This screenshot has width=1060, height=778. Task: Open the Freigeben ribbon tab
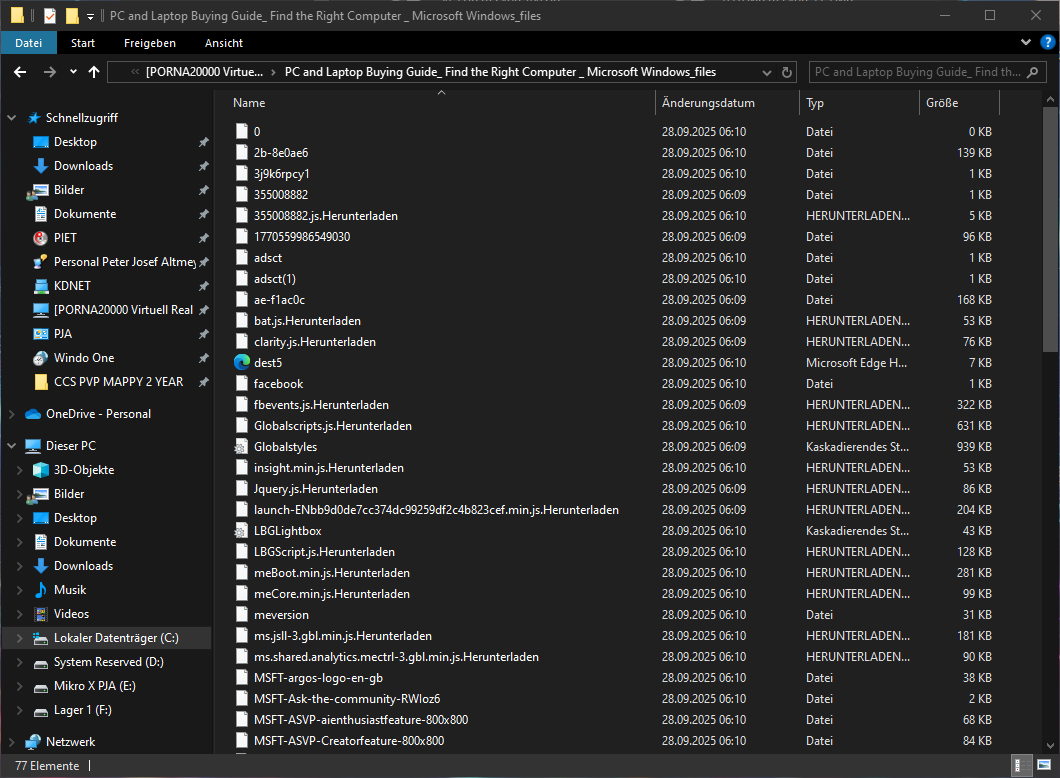pyautogui.click(x=150, y=43)
